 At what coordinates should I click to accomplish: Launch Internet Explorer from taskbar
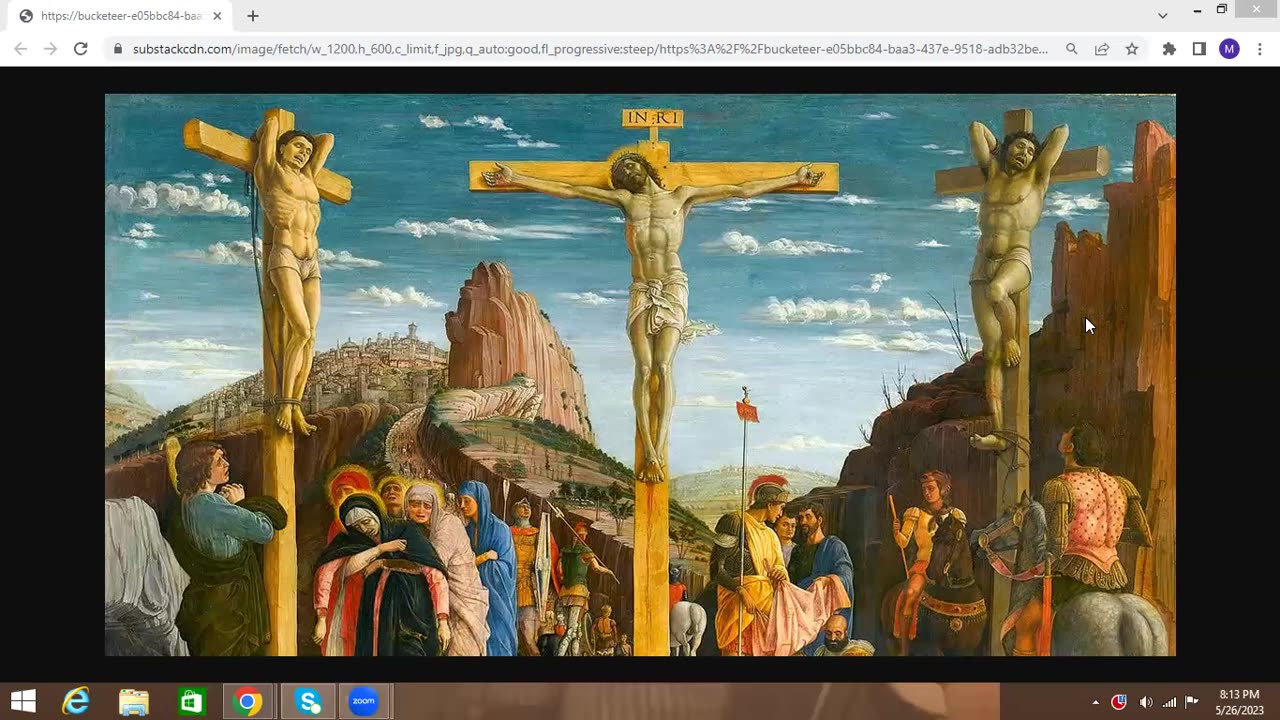[76, 701]
